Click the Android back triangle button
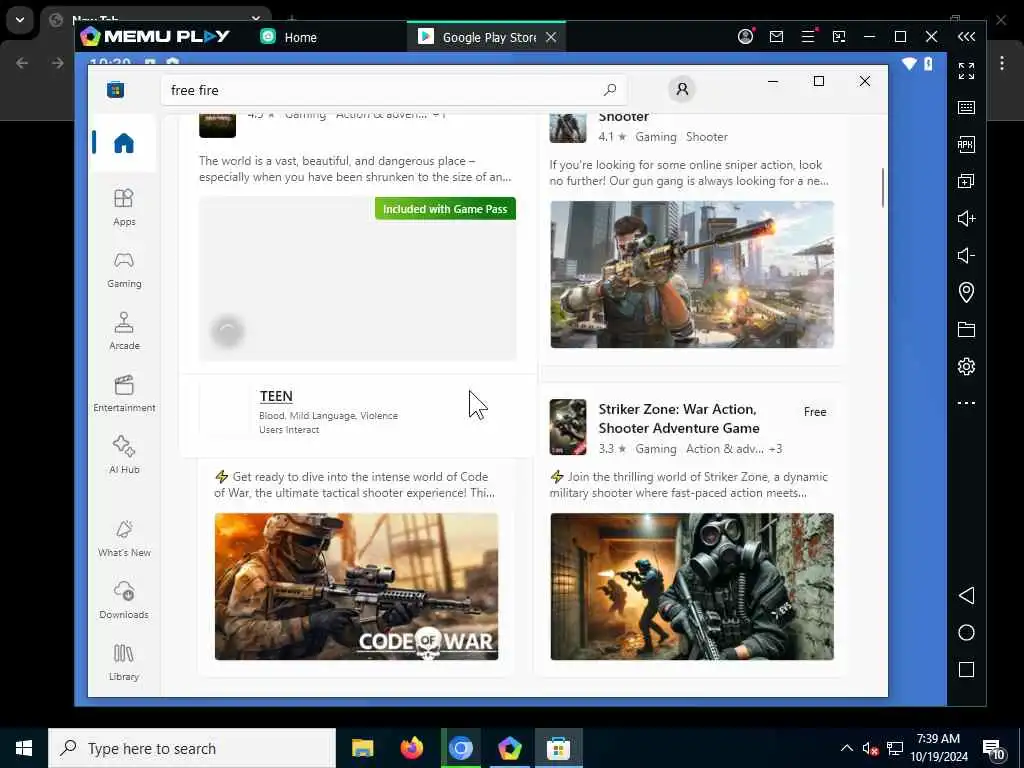The width and height of the screenshot is (1024, 768). click(x=966, y=596)
